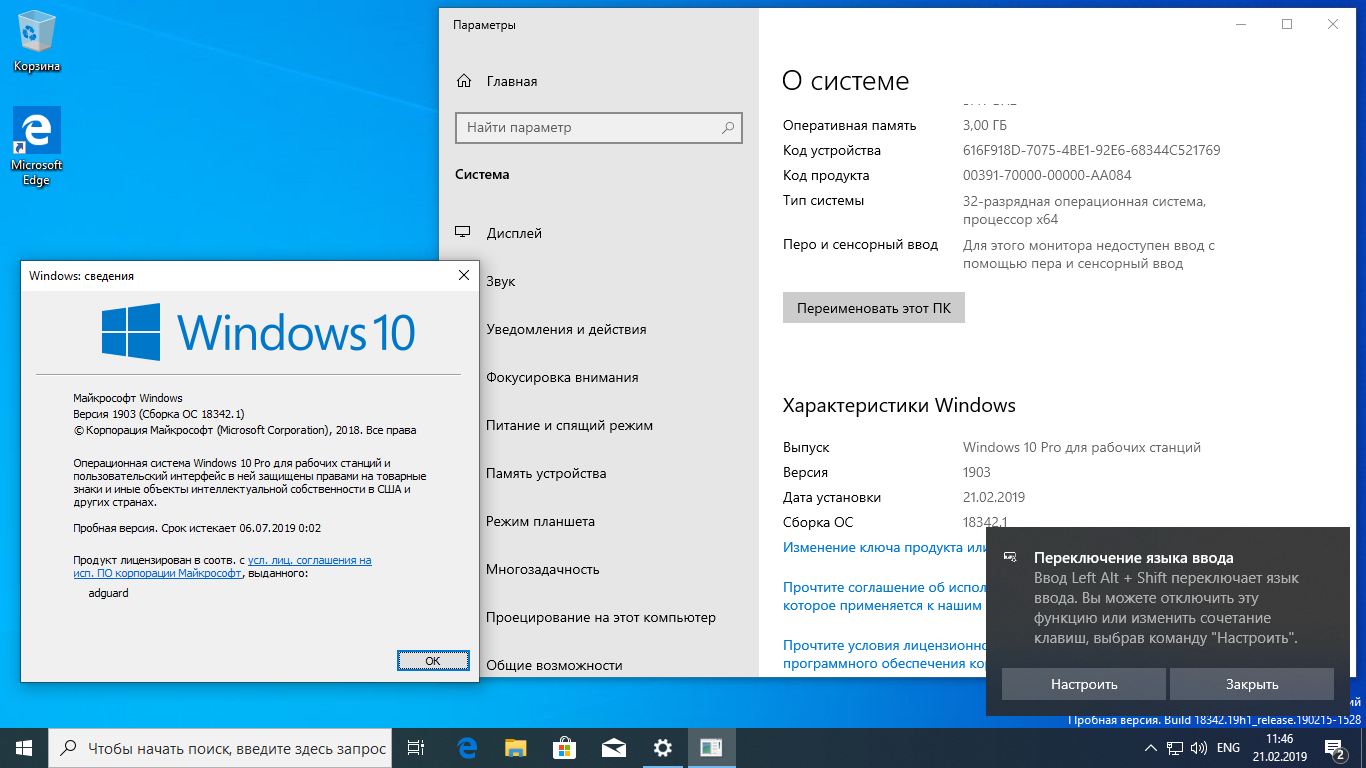Click the 18342.1 OS build value in Settings
This screenshot has height=768, width=1366.
click(985, 522)
